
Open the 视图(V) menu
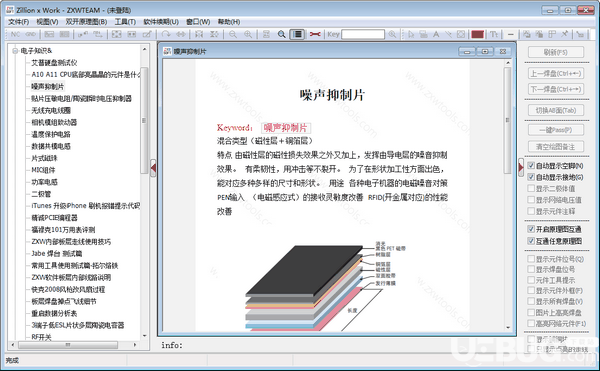(x=47, y=22)
